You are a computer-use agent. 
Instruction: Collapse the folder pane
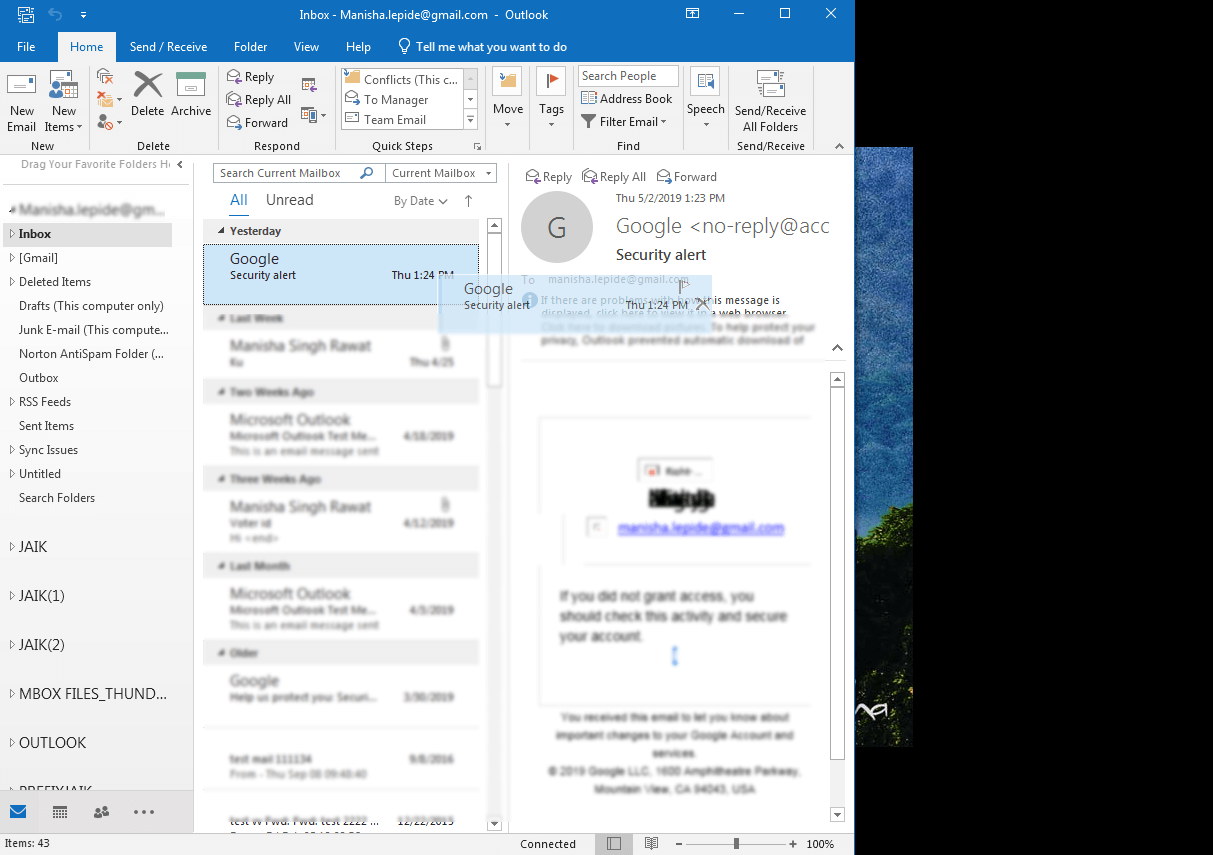(180, 164)
